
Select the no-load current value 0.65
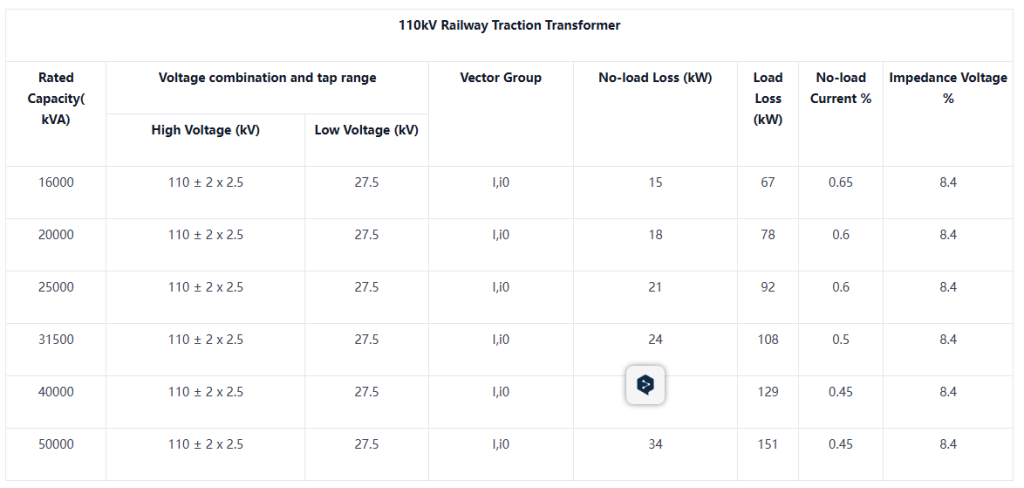coord(840,183)
